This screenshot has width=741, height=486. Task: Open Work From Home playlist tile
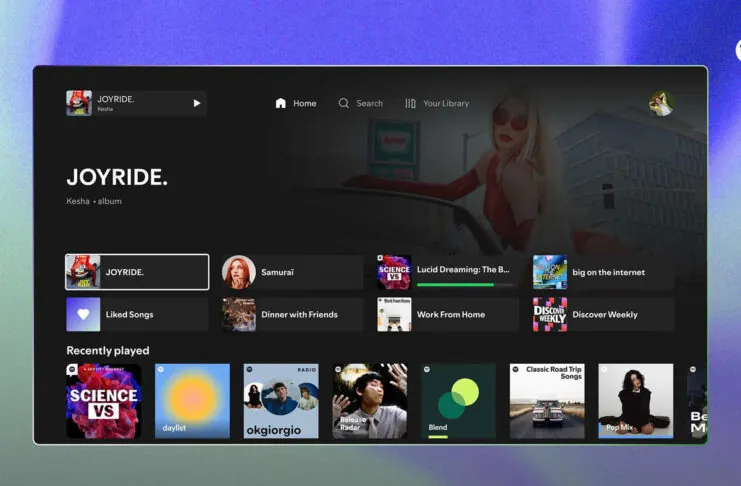coord(448,314)
